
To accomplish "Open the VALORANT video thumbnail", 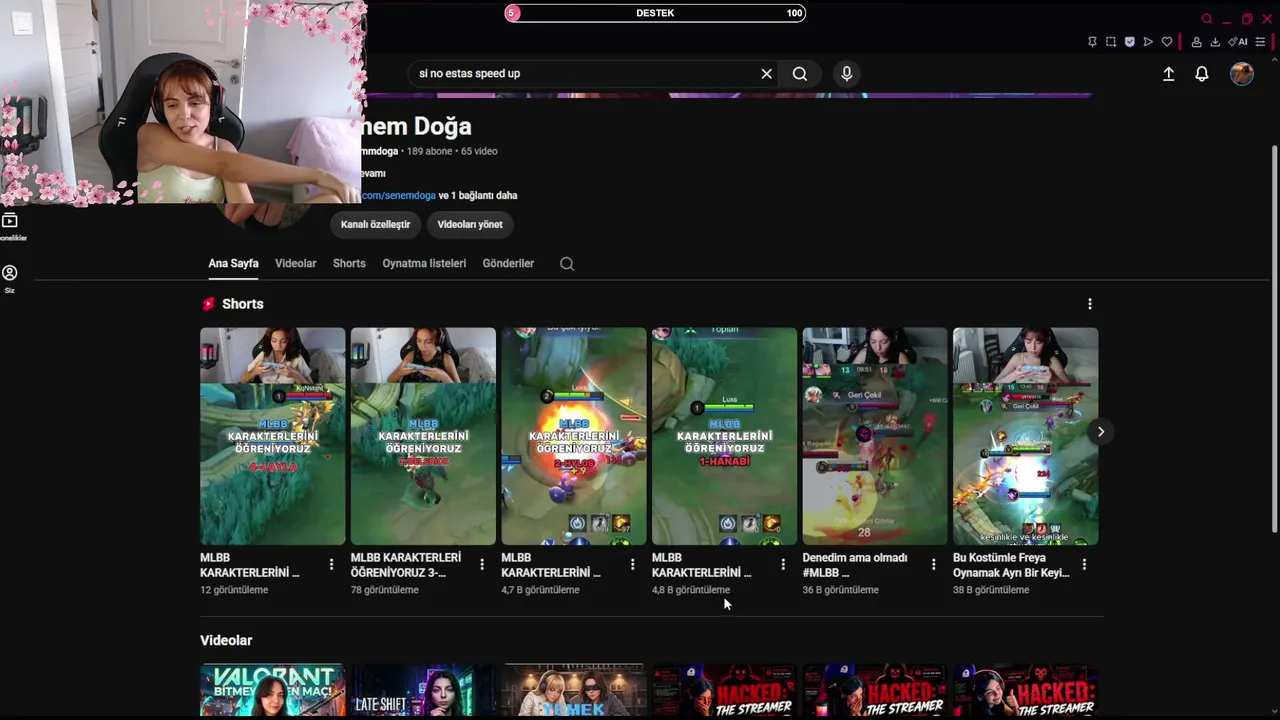I will pyautogui.click(x=272, y=692).
